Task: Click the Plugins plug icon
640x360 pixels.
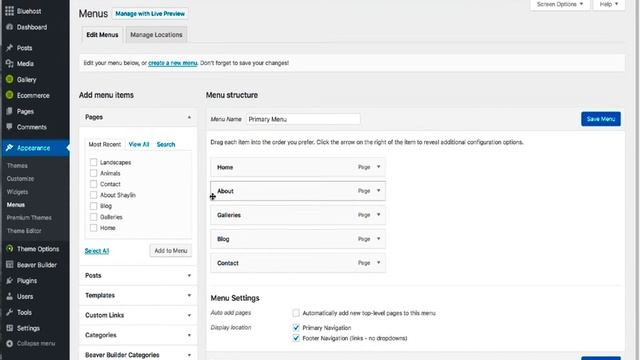Action: coord(9,280)
